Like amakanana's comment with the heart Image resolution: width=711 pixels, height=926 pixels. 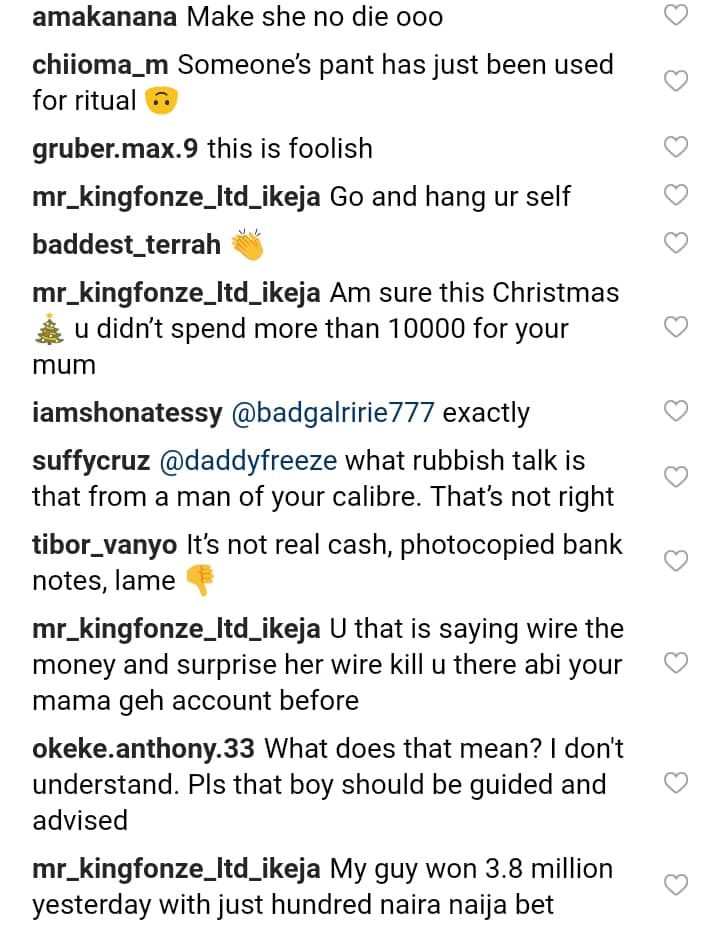coord(677,15)
